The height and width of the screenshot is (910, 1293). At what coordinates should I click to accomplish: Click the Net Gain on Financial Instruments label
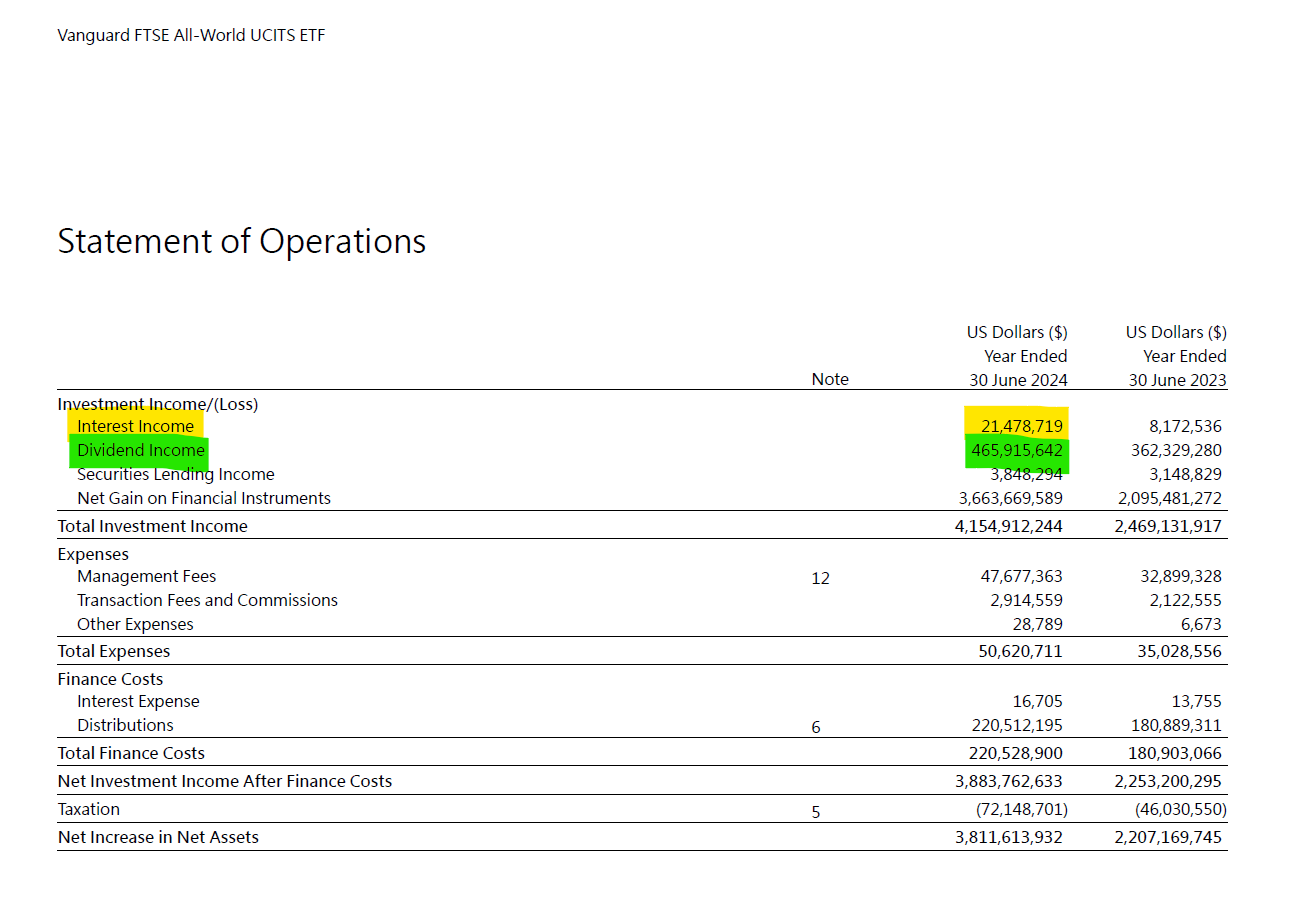(204, 498)
